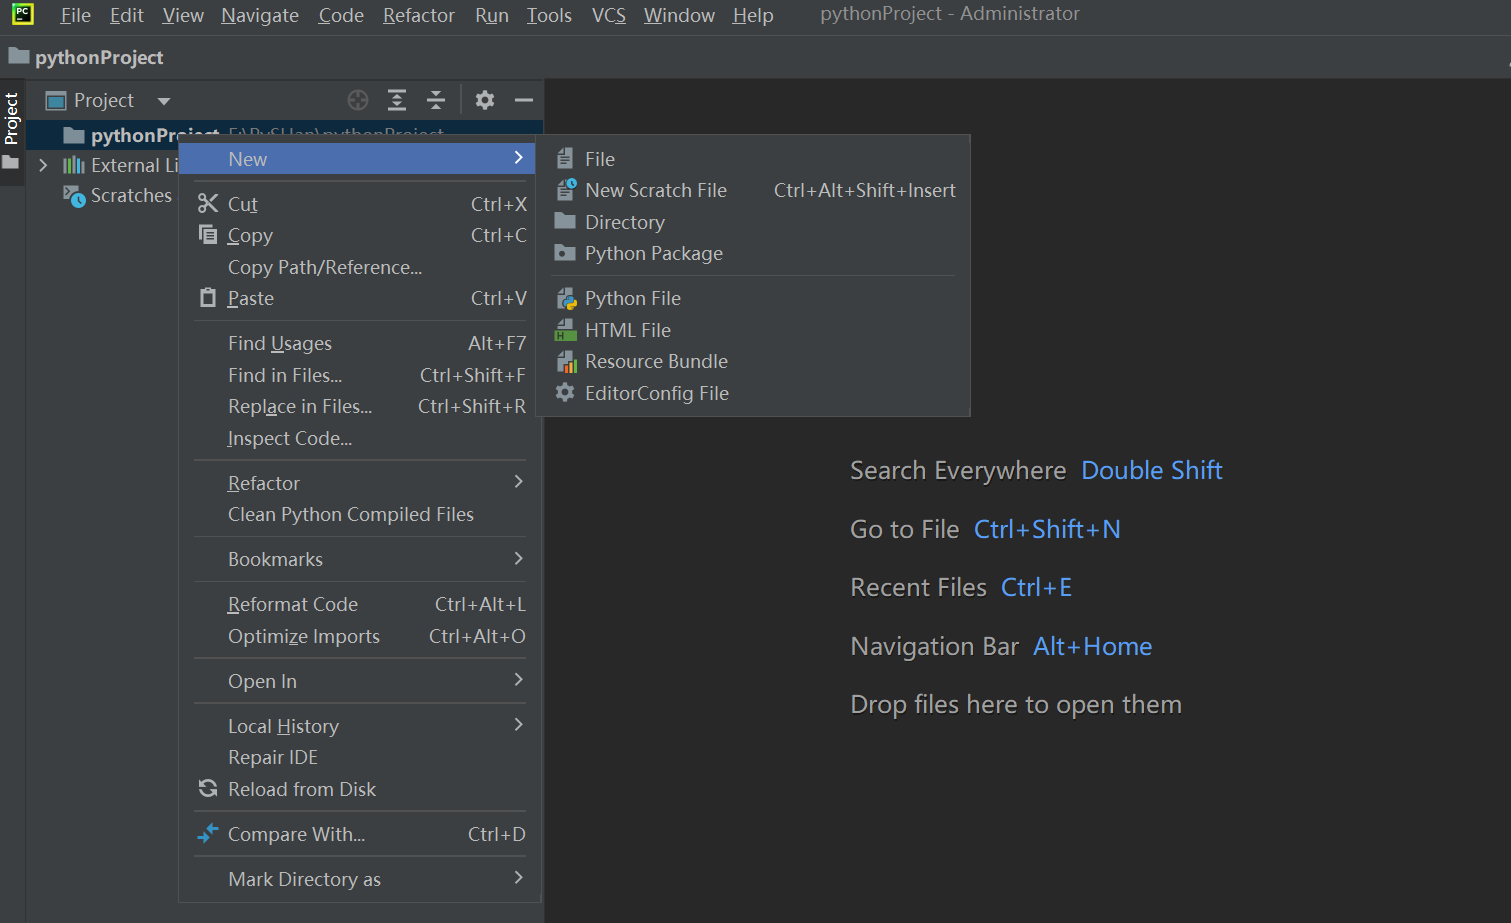
Task: Click the External Libraries bars icon
Action: 74,165
